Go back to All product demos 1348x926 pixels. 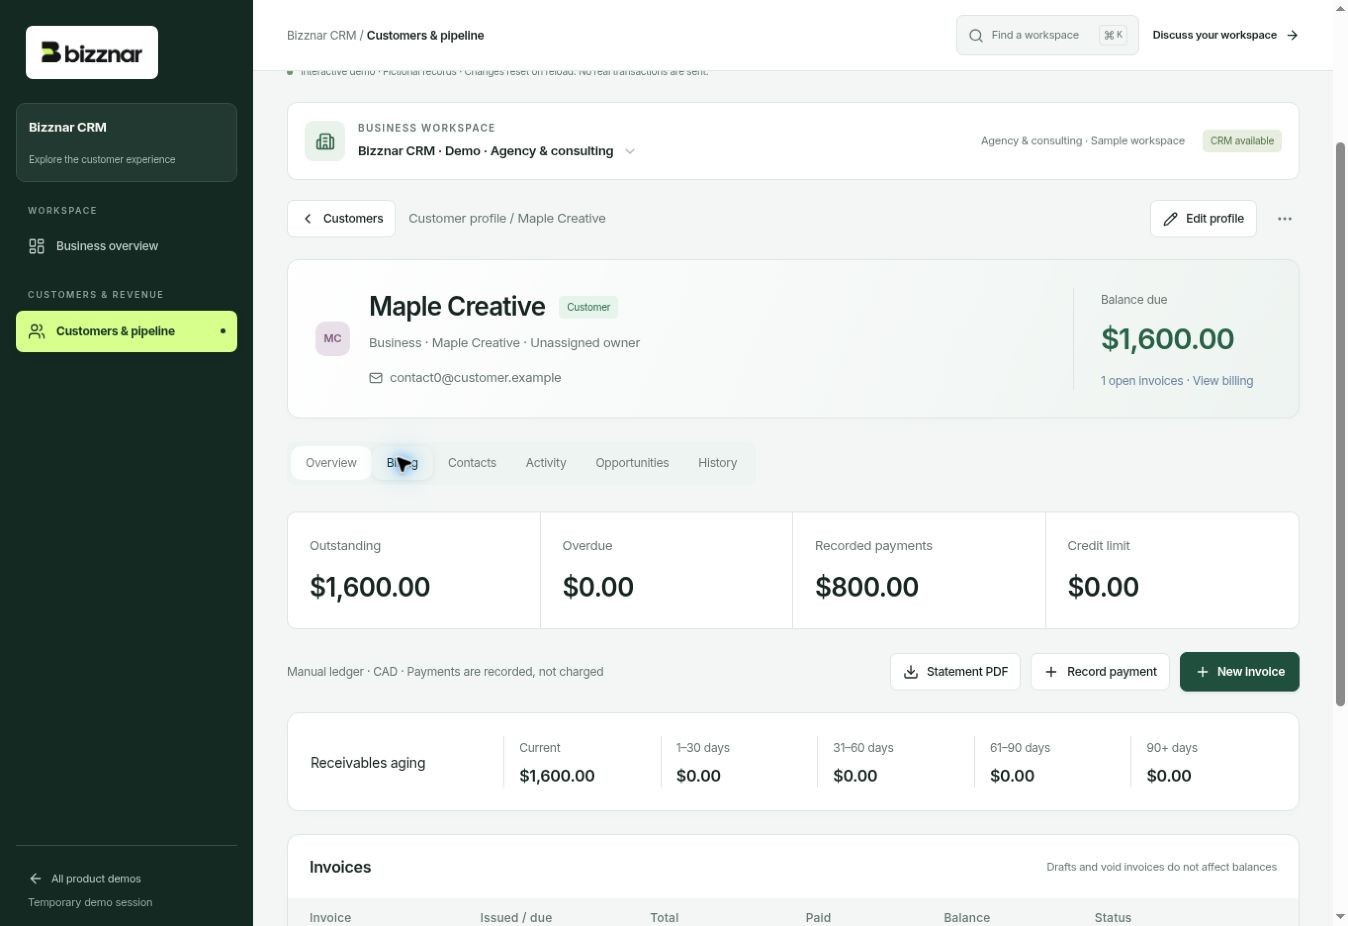[x=85, y=879]
